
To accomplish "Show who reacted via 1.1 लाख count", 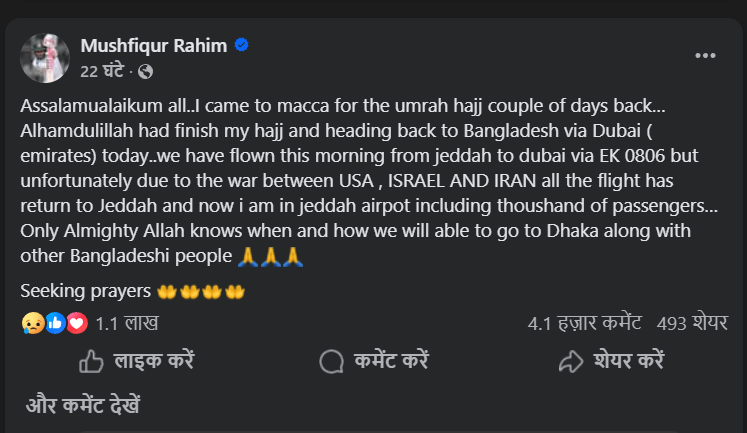I will click(x=126, y=324).
